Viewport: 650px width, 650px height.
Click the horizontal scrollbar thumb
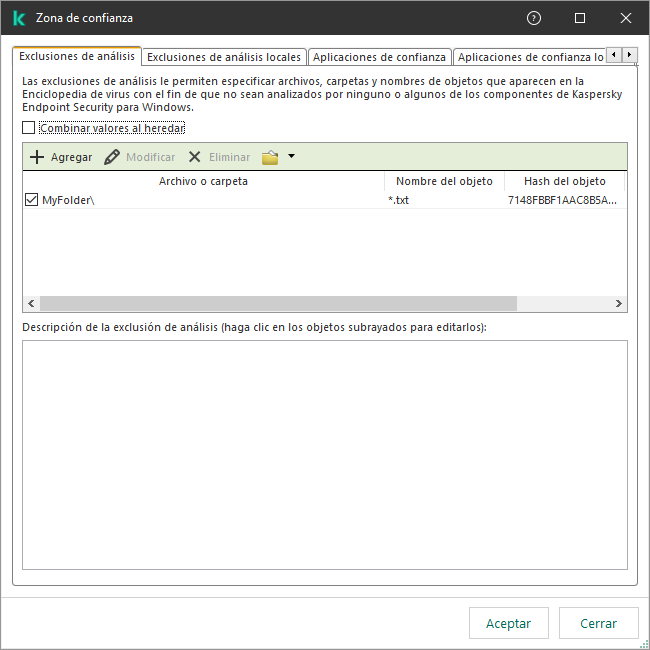278,303
